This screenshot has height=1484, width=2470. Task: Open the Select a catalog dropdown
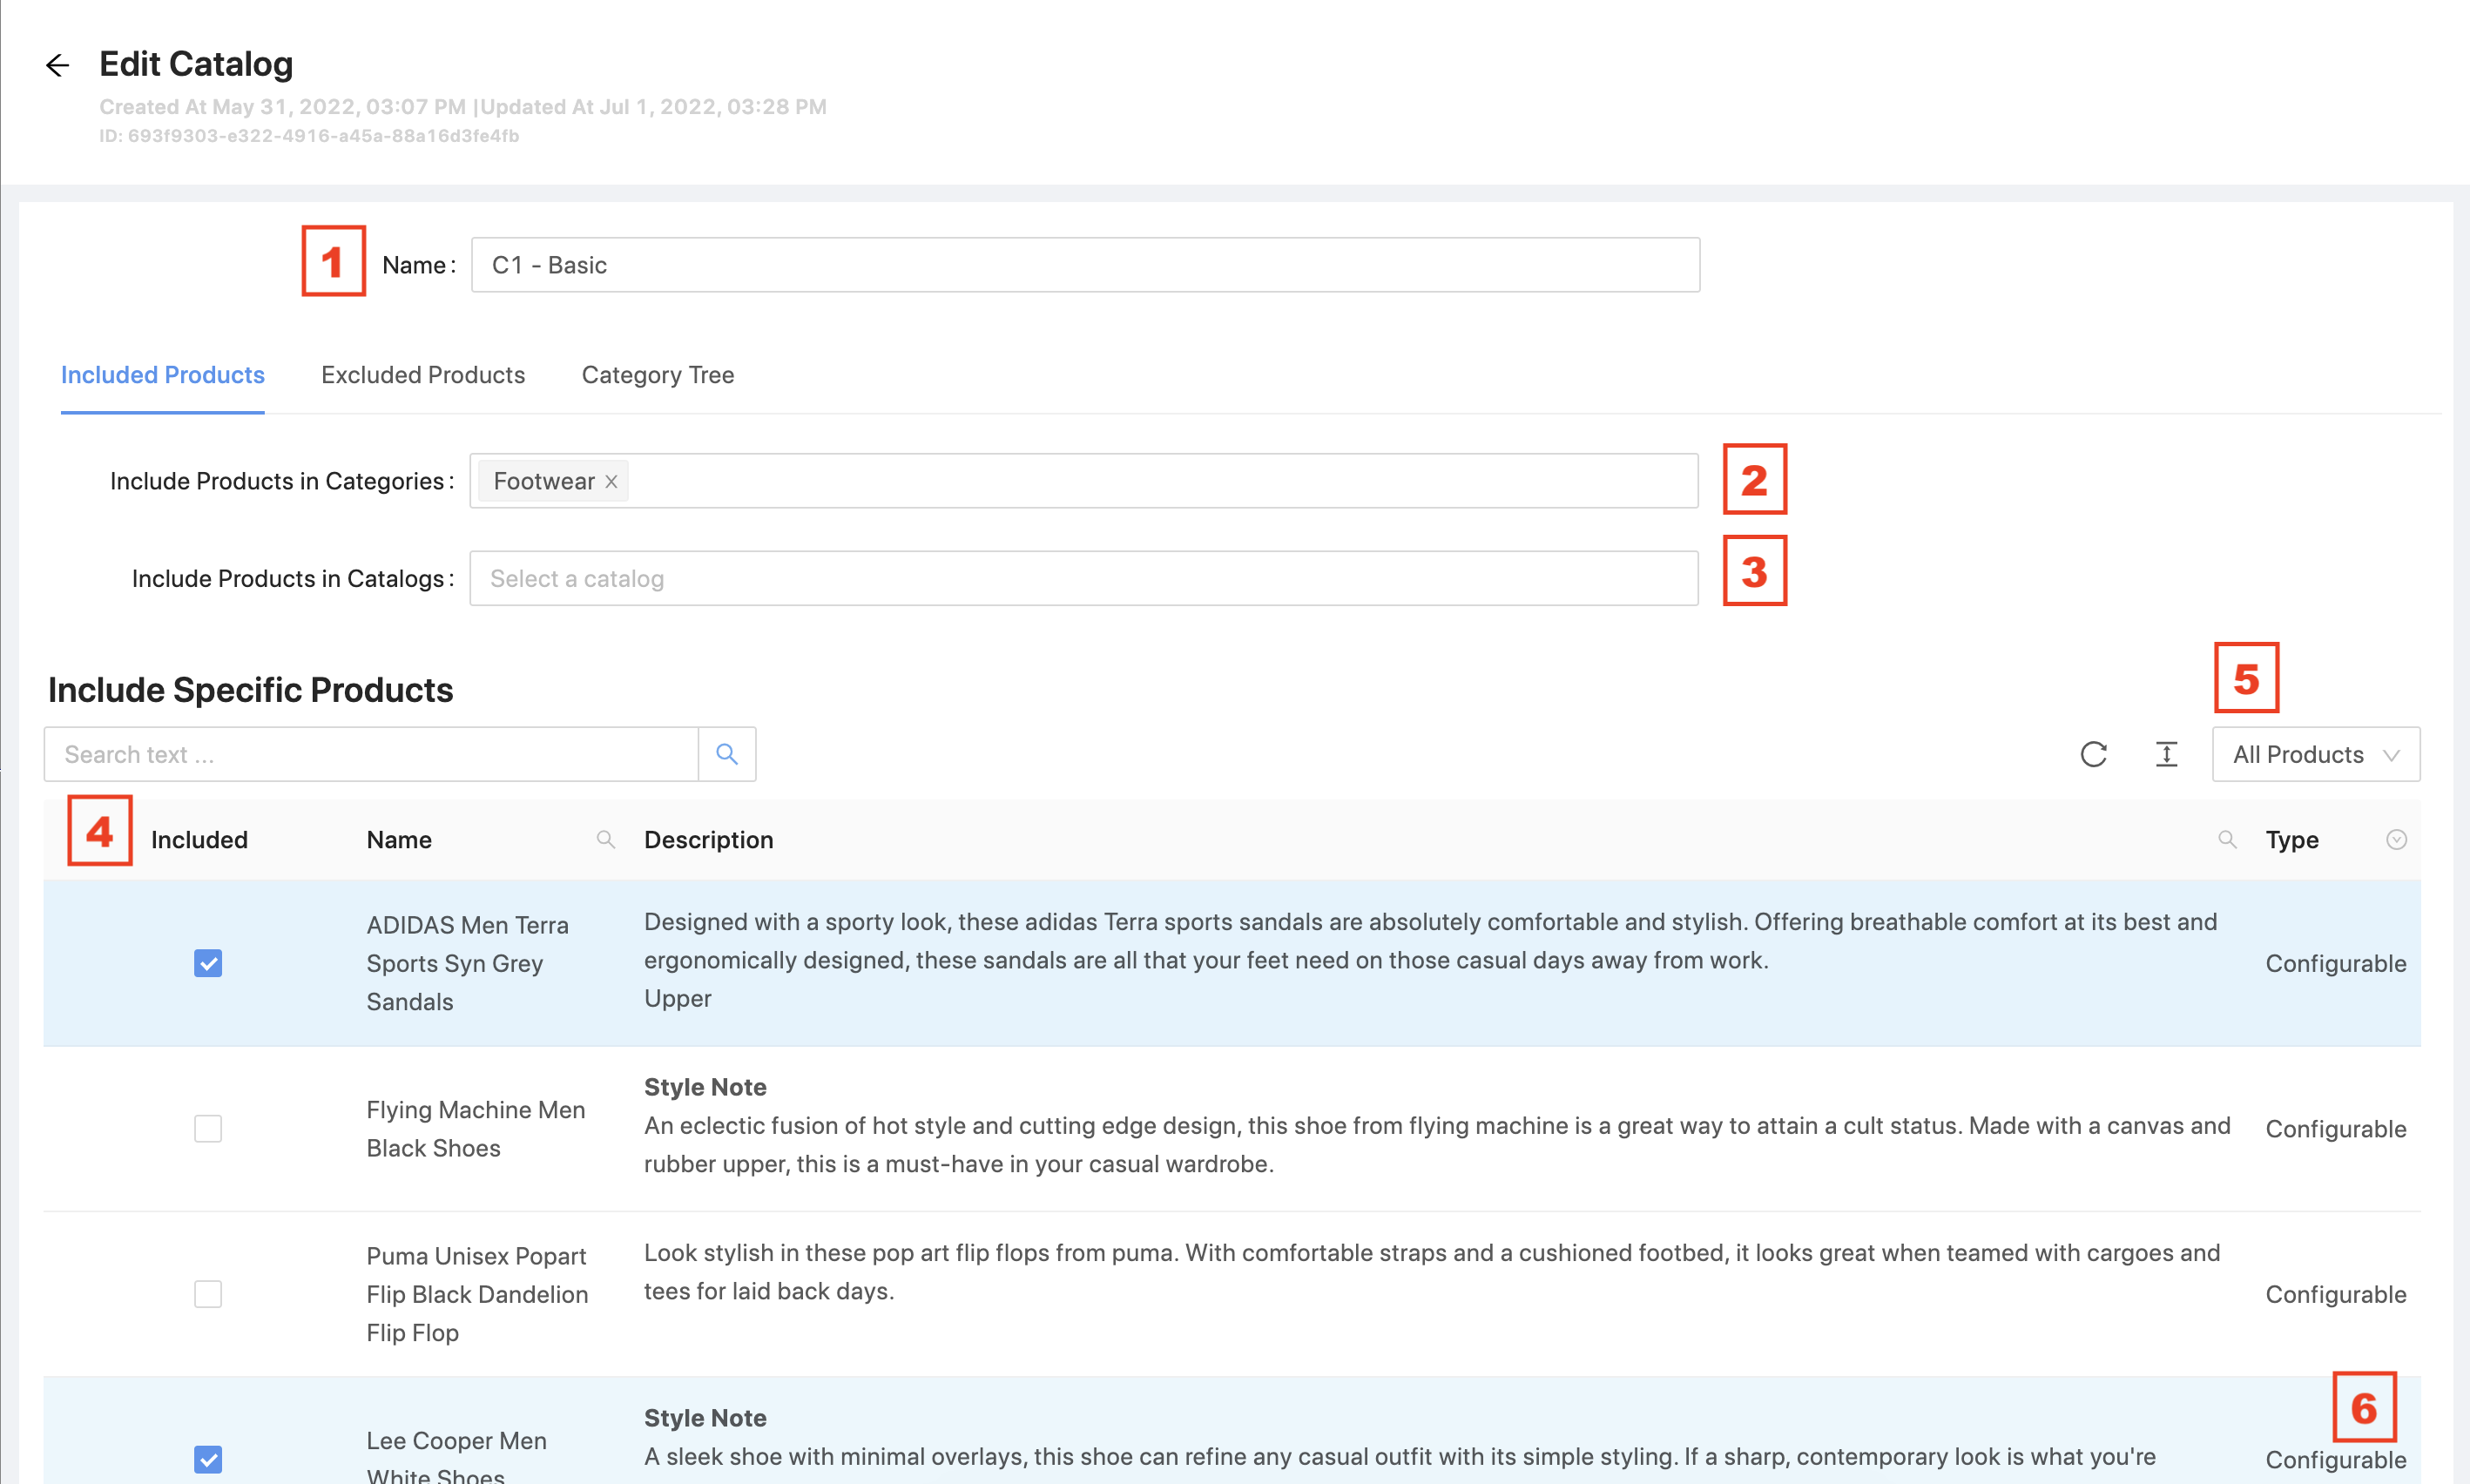pyautogui.click(x=1084, y=578)
